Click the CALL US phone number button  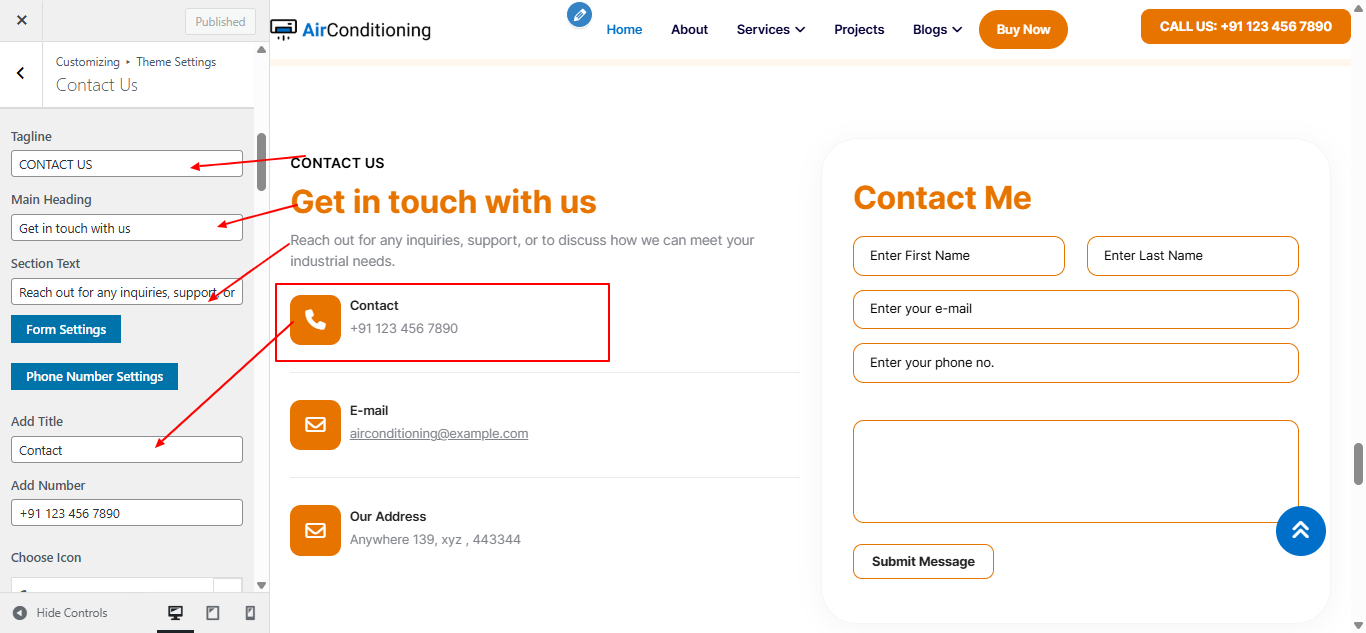(1245, 27)
